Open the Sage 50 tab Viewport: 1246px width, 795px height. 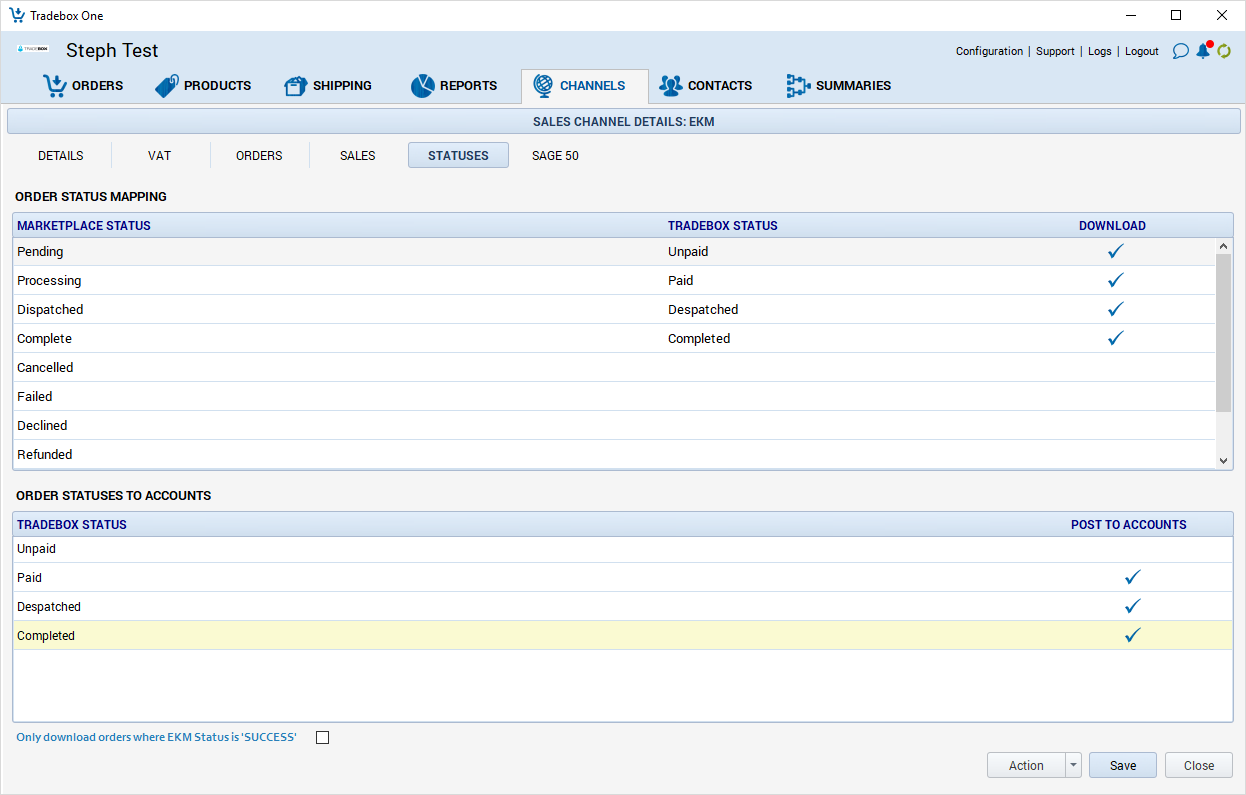tap(555, 156)
